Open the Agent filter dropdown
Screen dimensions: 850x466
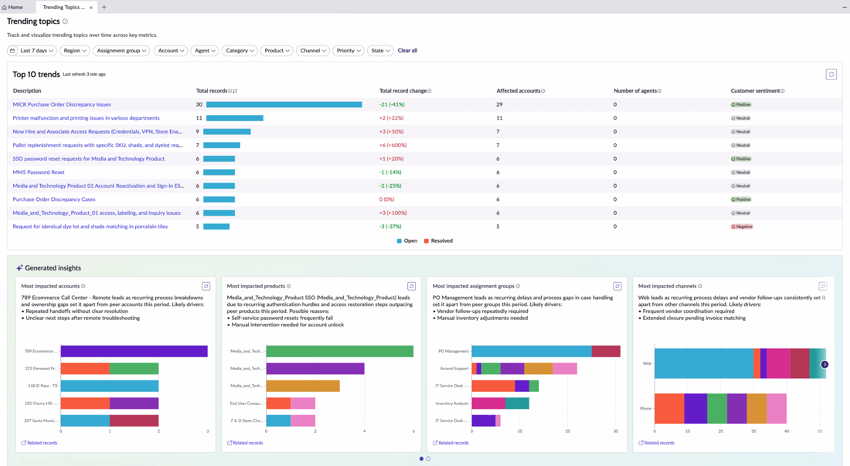205,50
